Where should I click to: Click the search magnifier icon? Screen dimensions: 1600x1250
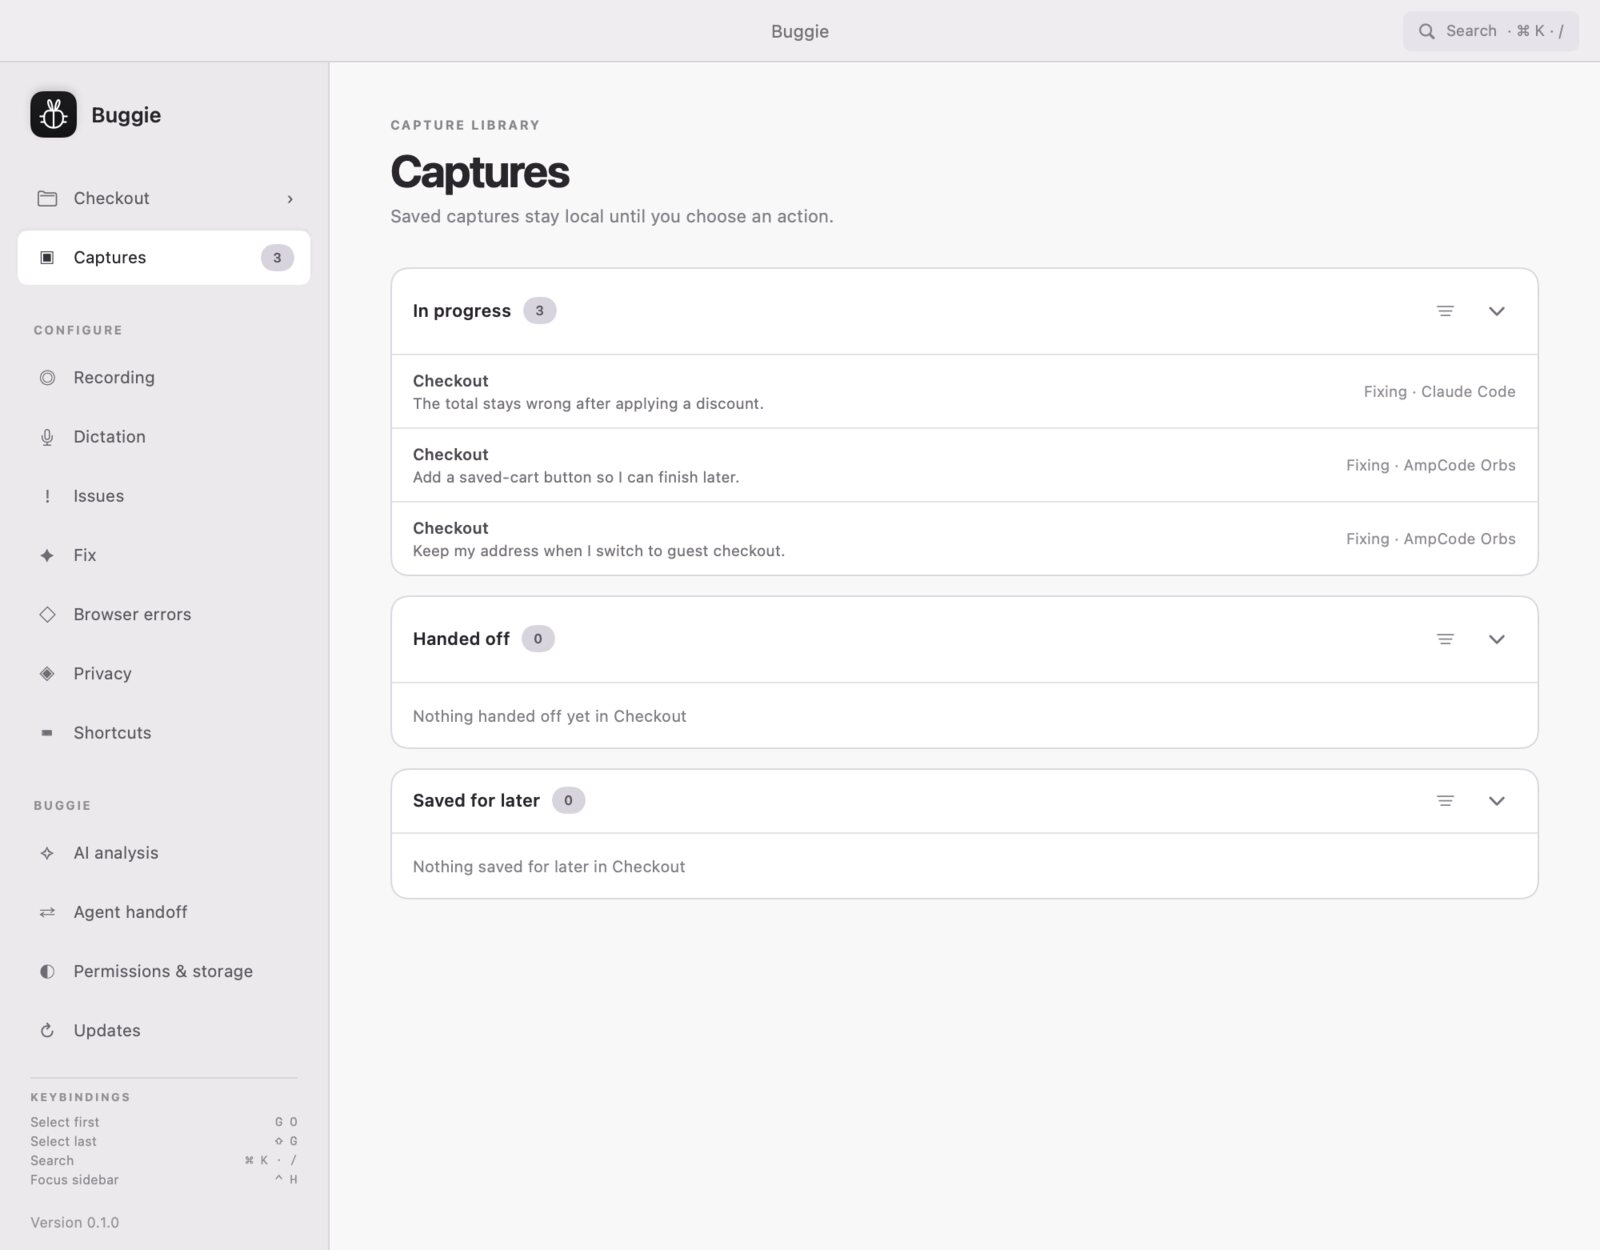1427,31
